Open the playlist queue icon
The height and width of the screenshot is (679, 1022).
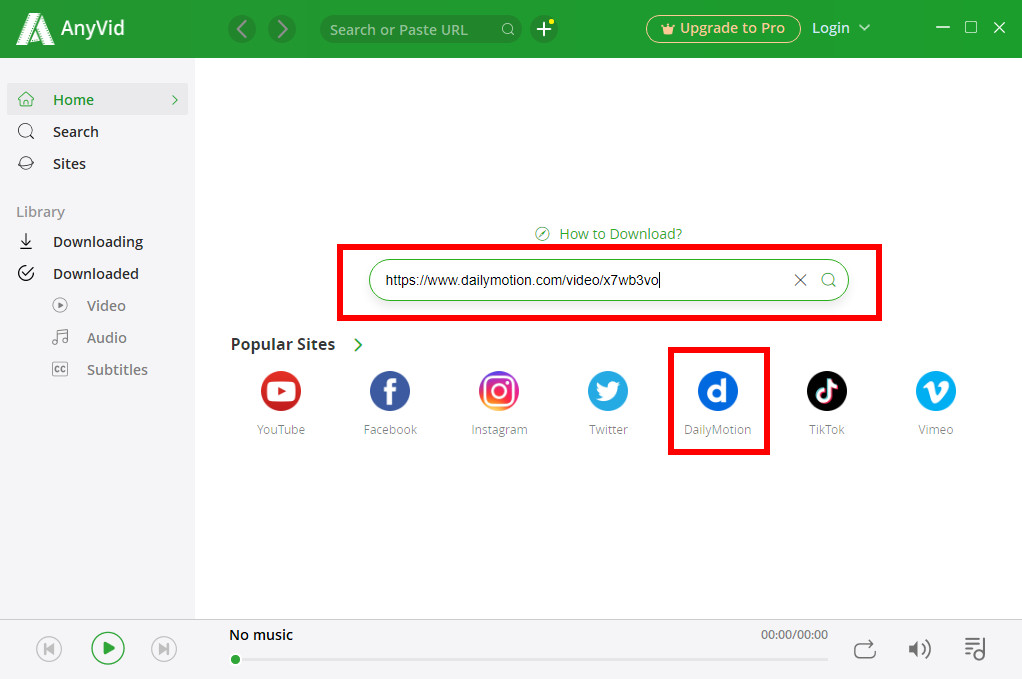(x=975, y=649)
